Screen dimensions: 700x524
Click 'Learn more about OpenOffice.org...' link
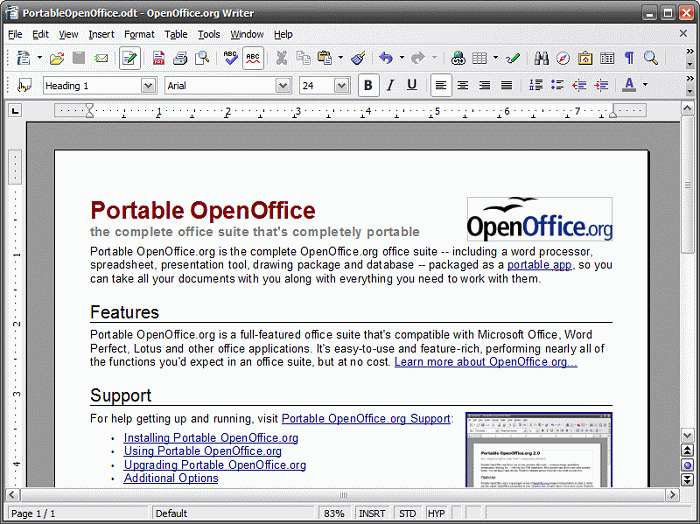[486, 362]
